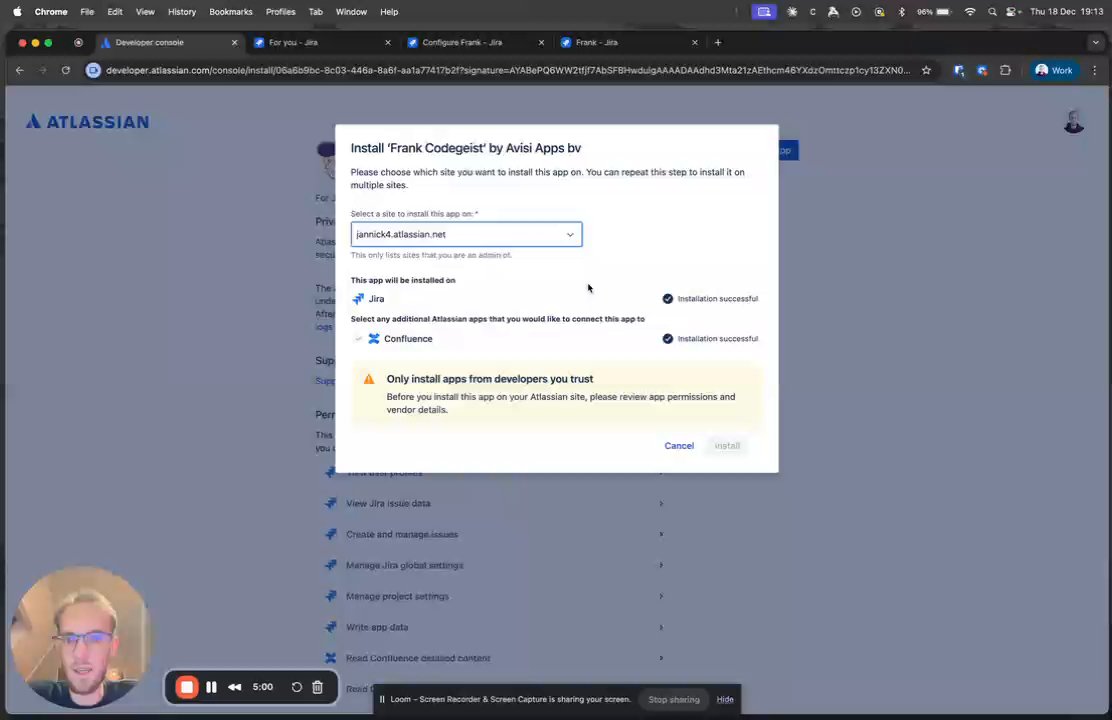
Task: Open the Work profile button
Action: [x=1054, y=70]
